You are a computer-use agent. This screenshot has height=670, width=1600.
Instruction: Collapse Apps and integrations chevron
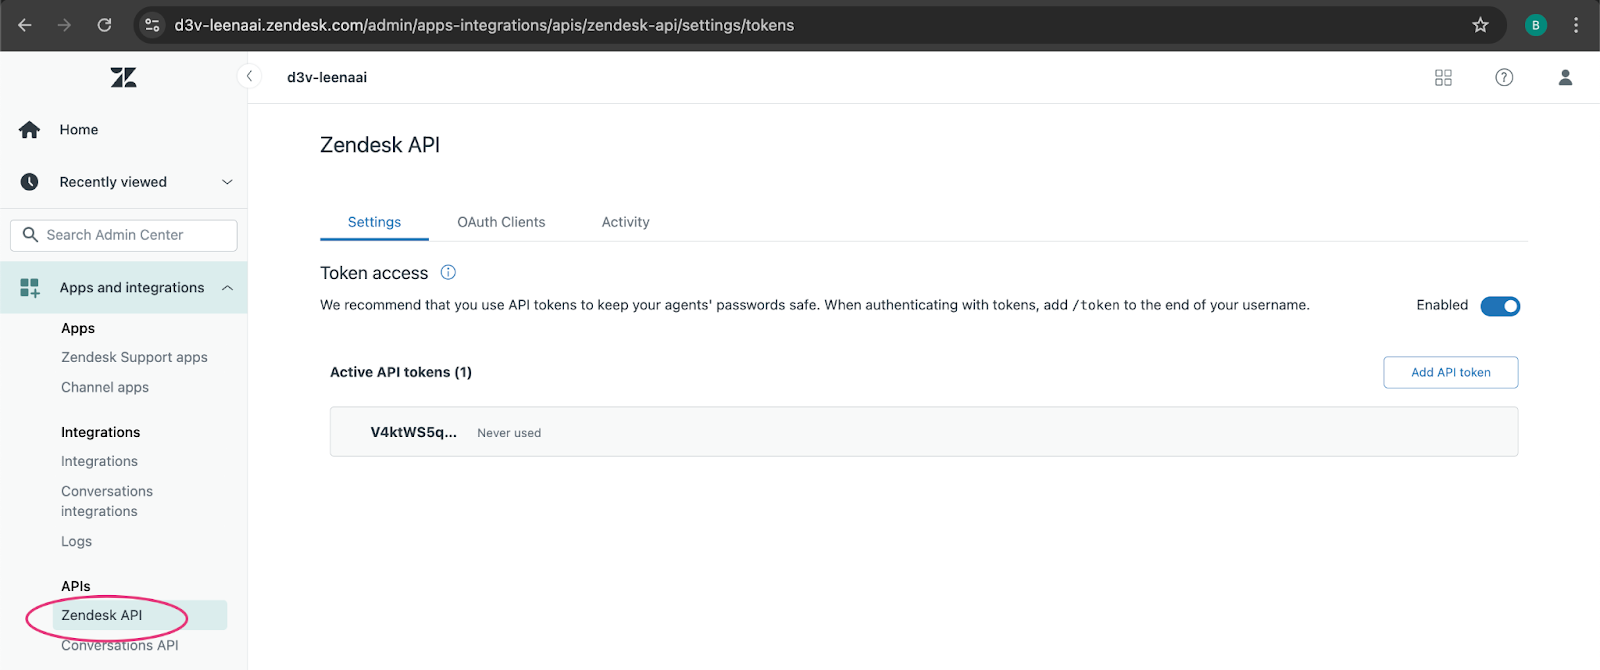(227, 288)
